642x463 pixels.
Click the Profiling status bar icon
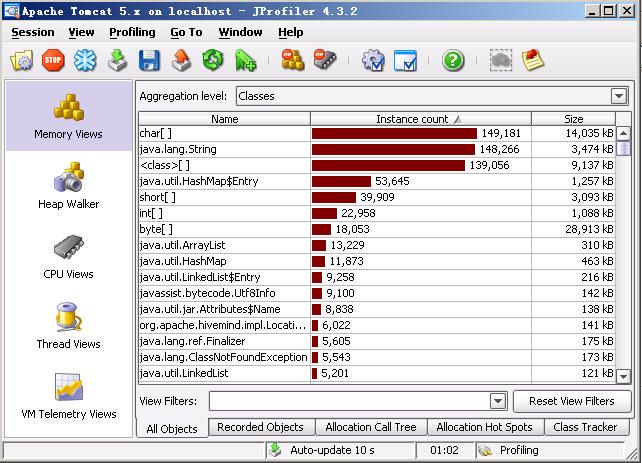click(x=485, y=450)
